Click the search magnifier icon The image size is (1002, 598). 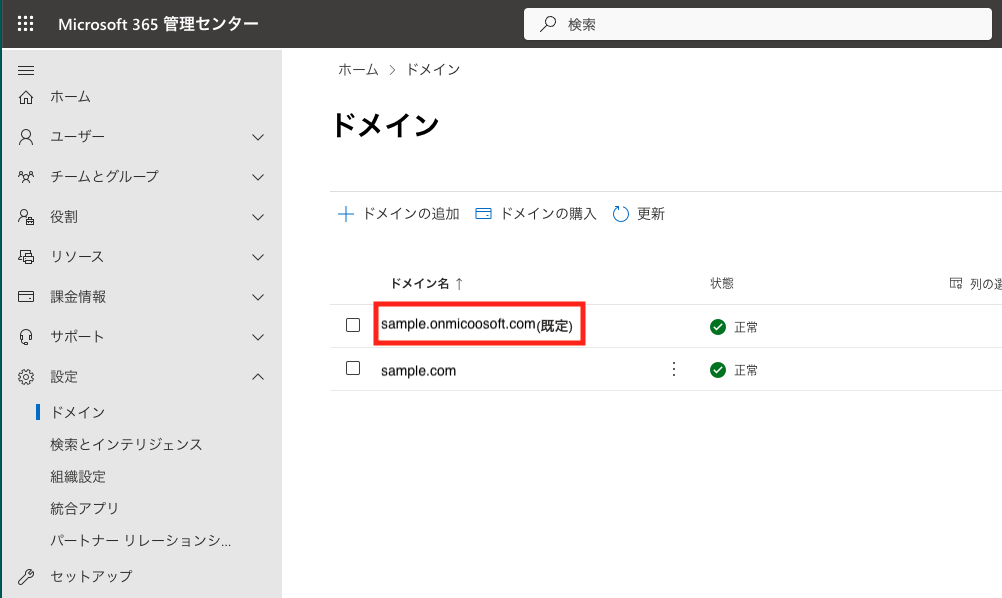[x=548, y=24]
